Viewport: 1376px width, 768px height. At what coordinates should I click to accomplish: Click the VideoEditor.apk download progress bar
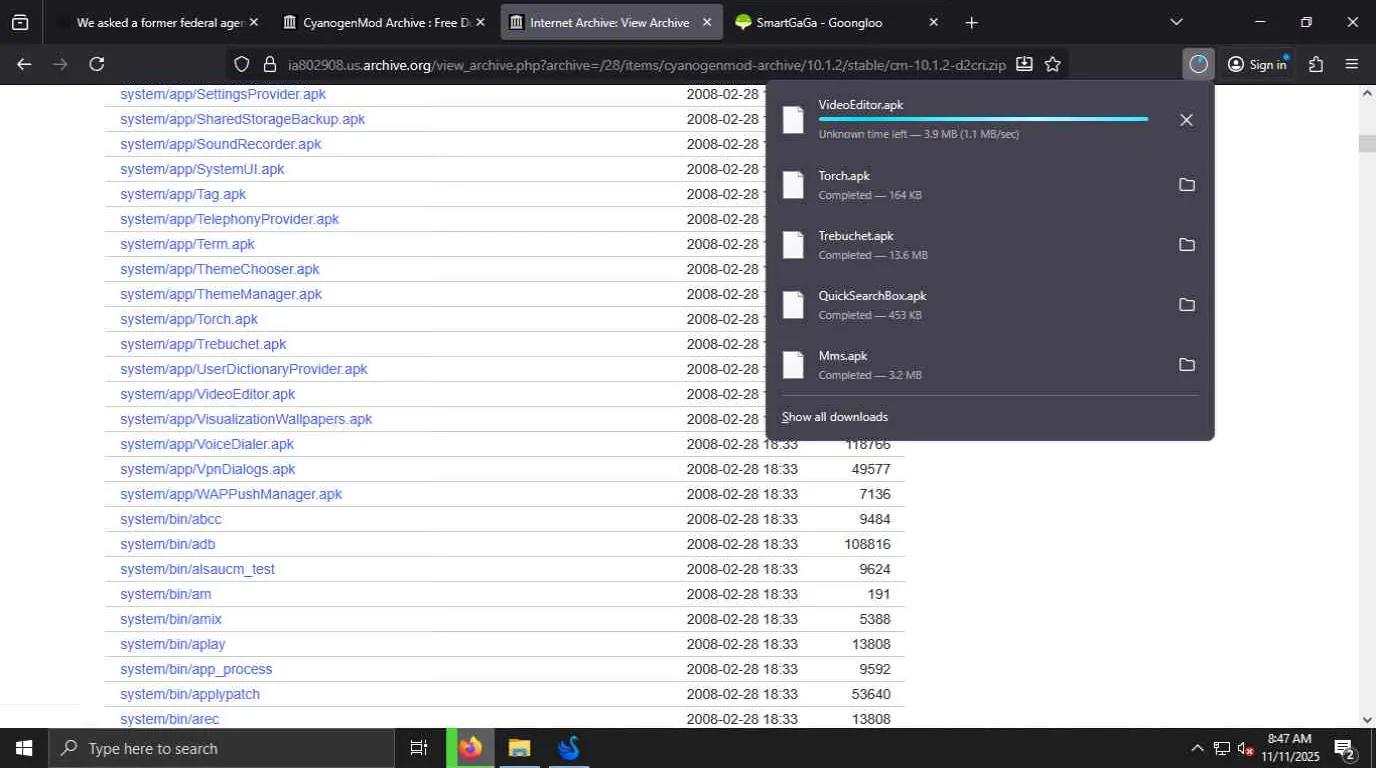click(x=983, y=119)
